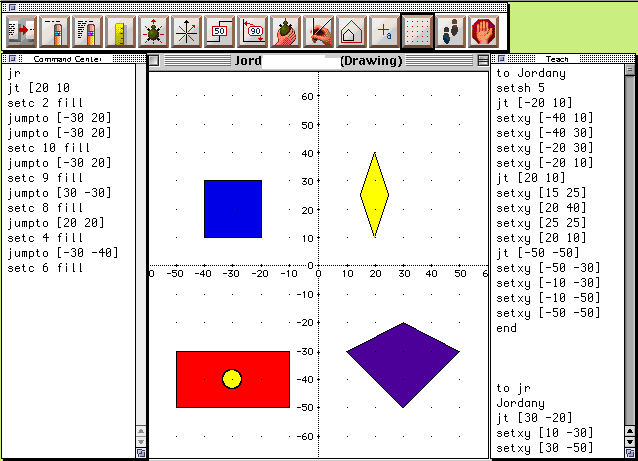Click the 'end' line in Teach window
The height and width of the screenshot is (461, 638).
tap(506, 328)
